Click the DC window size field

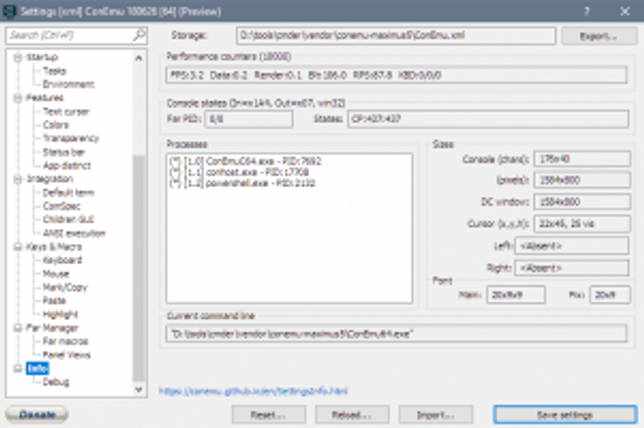click(582, 202)
